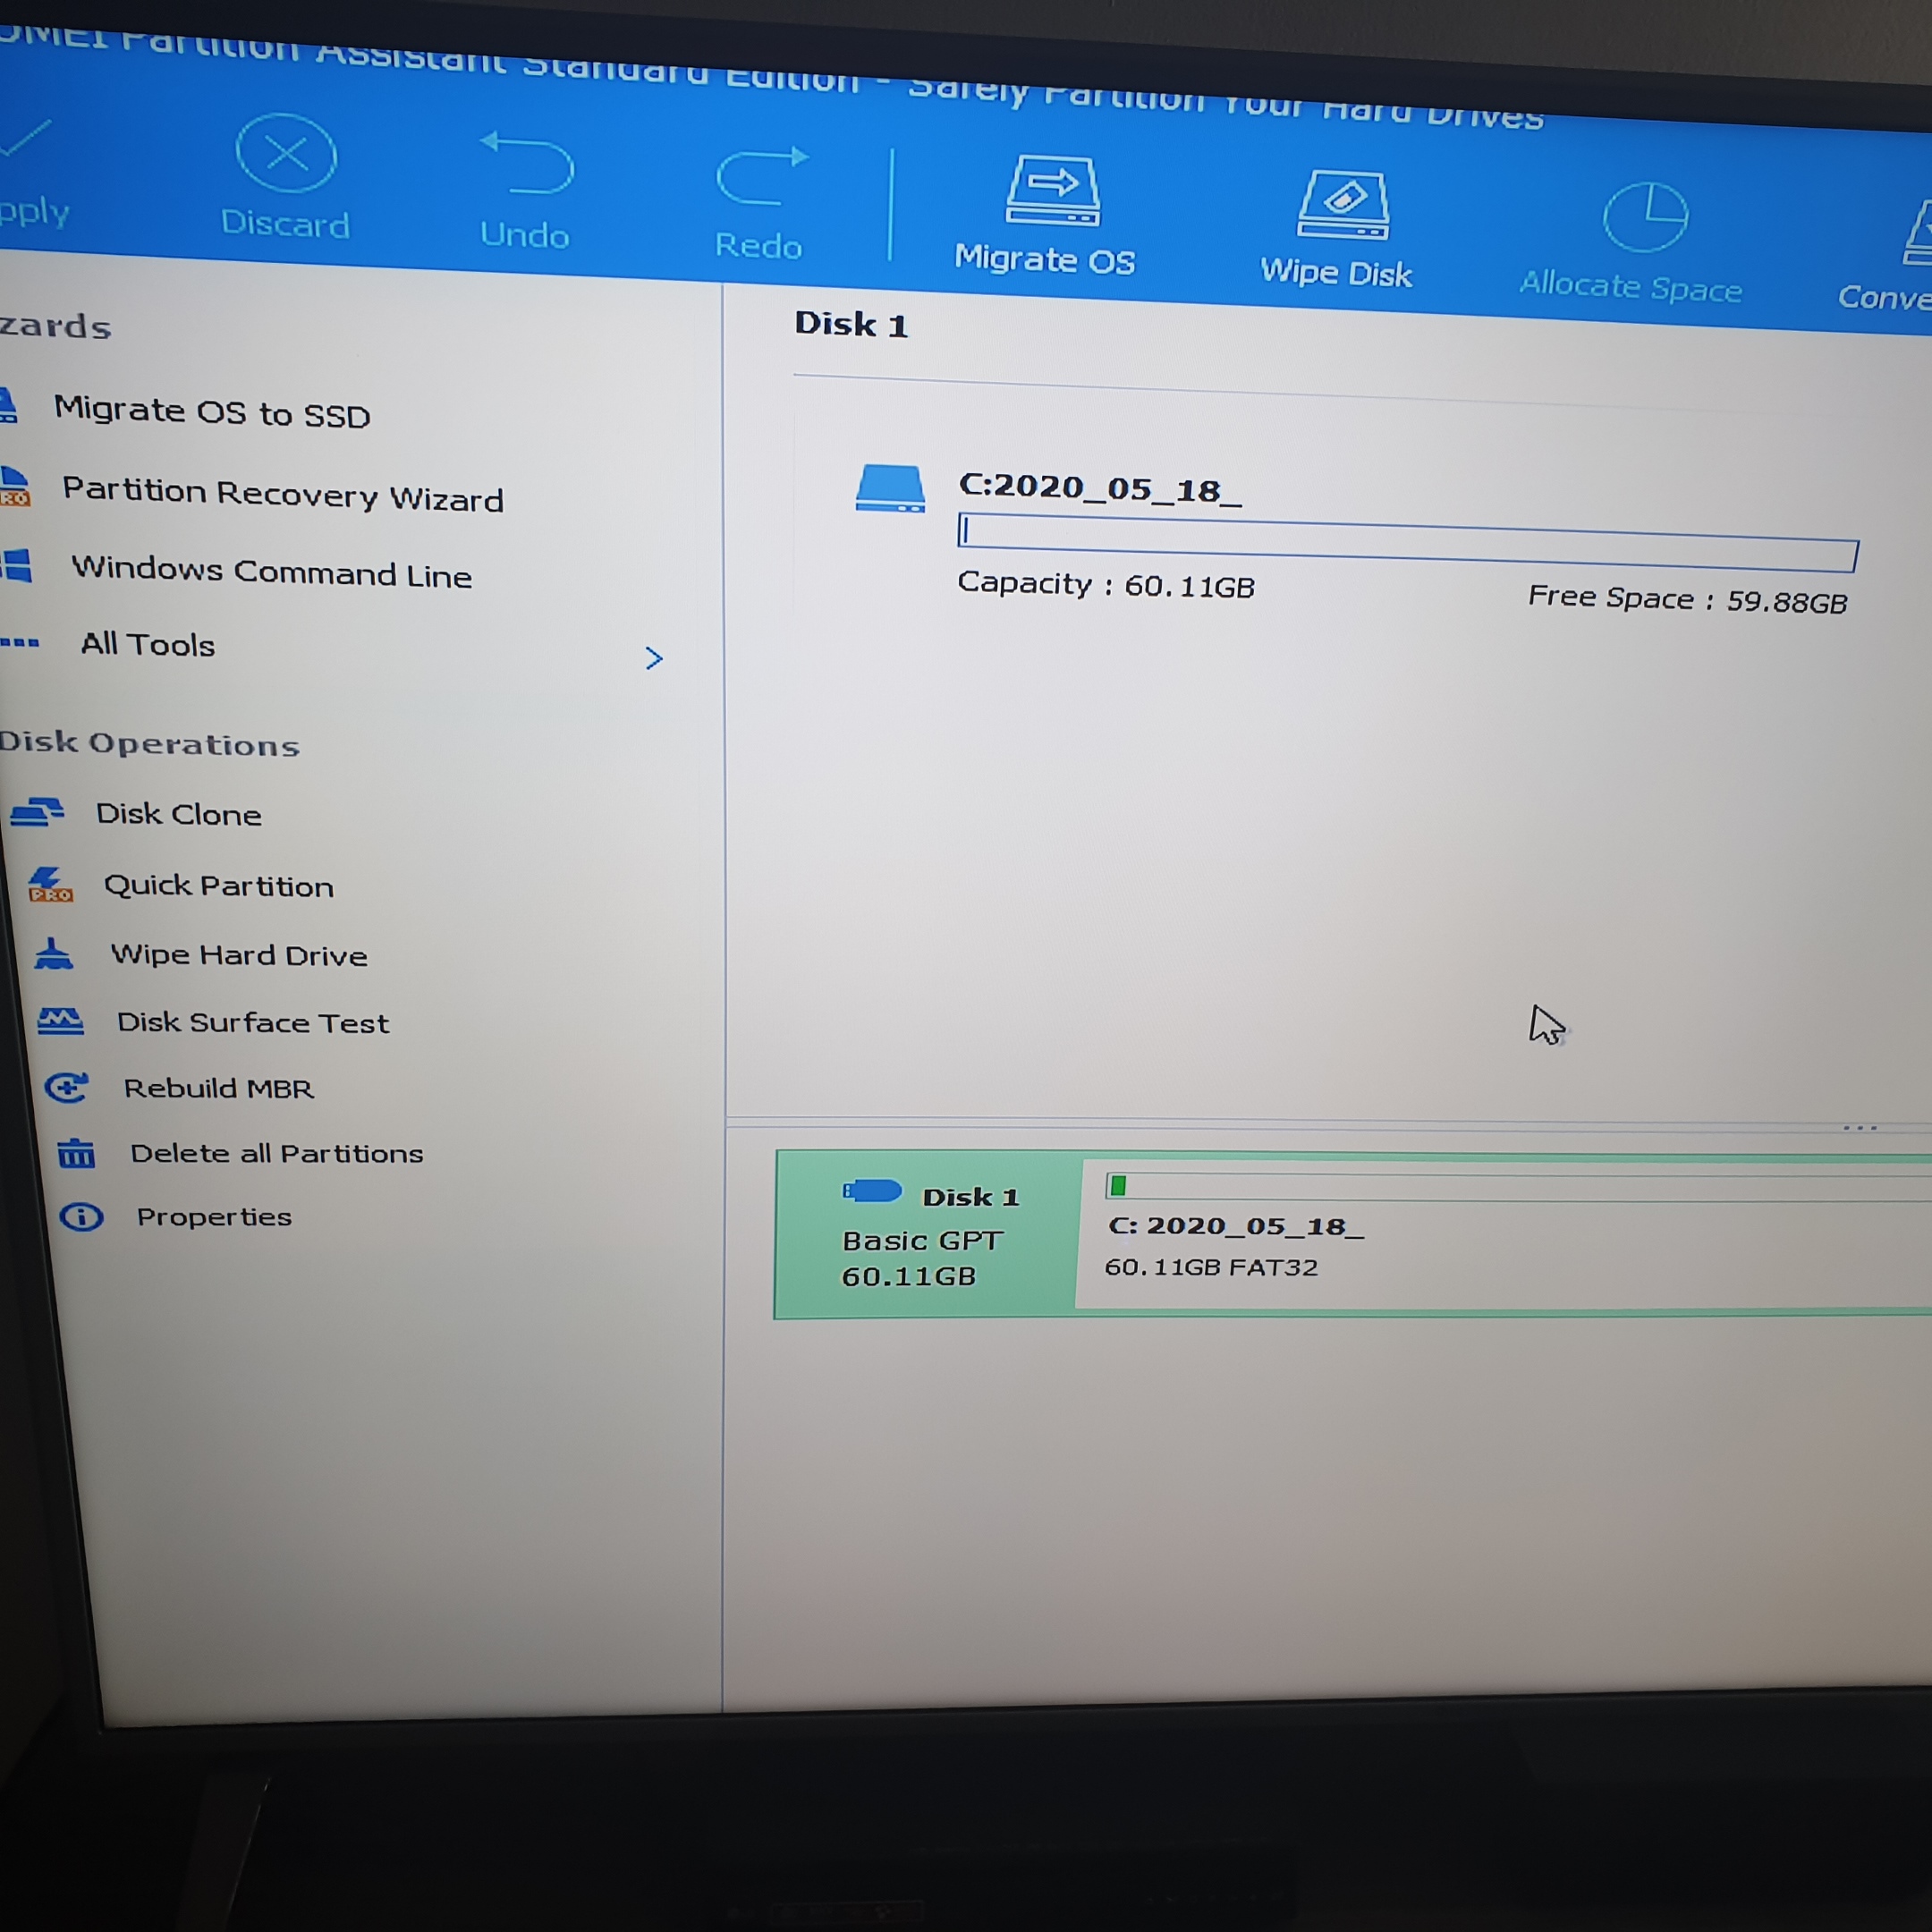Click the Discard toolbar icon

tap(286, 155)
